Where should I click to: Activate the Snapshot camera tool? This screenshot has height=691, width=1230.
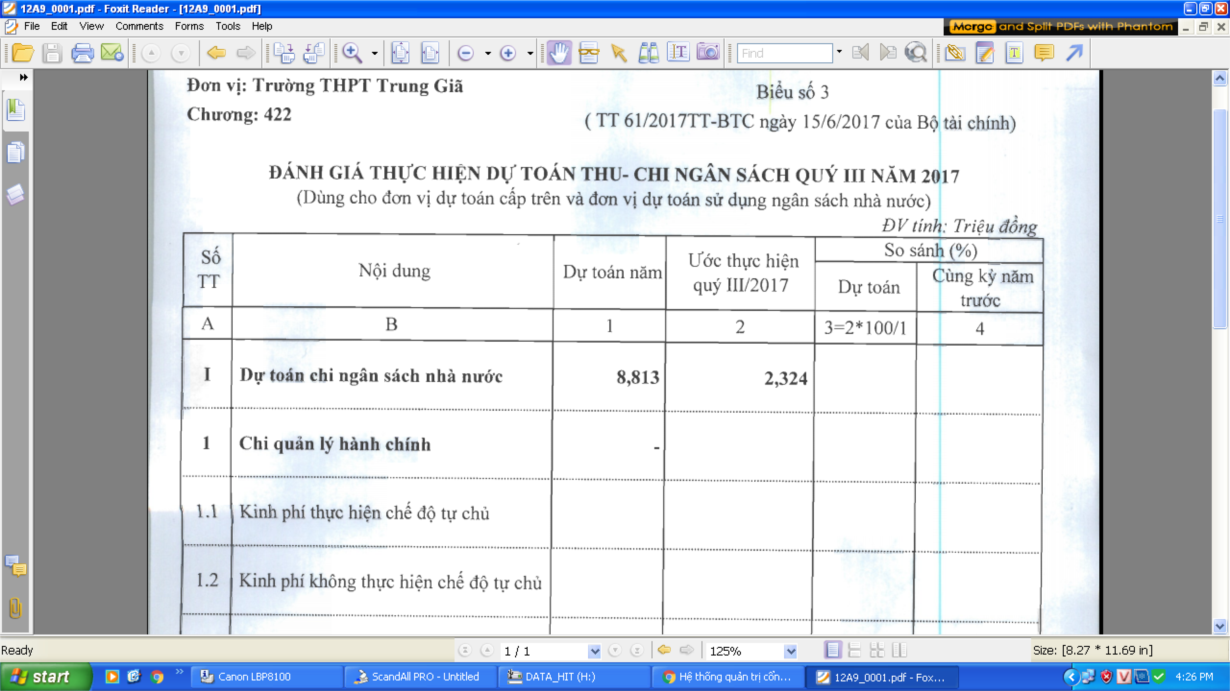(708, 53)
